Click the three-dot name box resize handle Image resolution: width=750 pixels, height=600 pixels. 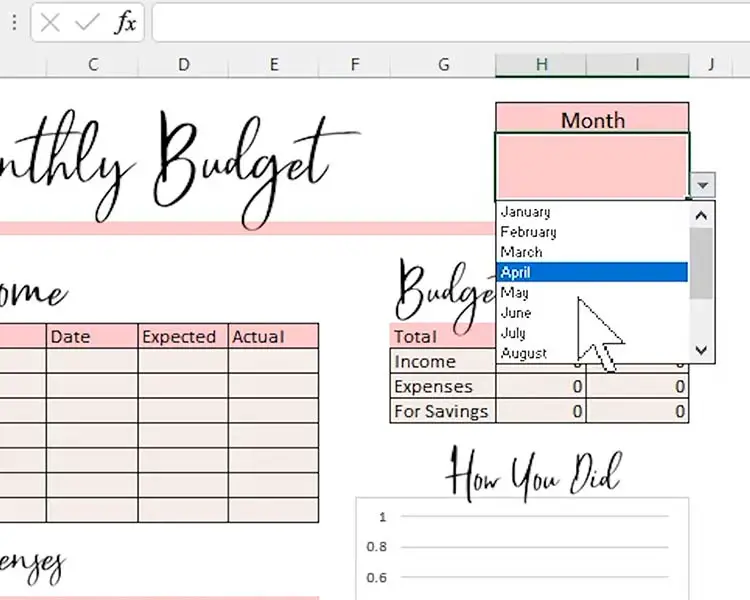coord(14,22)
